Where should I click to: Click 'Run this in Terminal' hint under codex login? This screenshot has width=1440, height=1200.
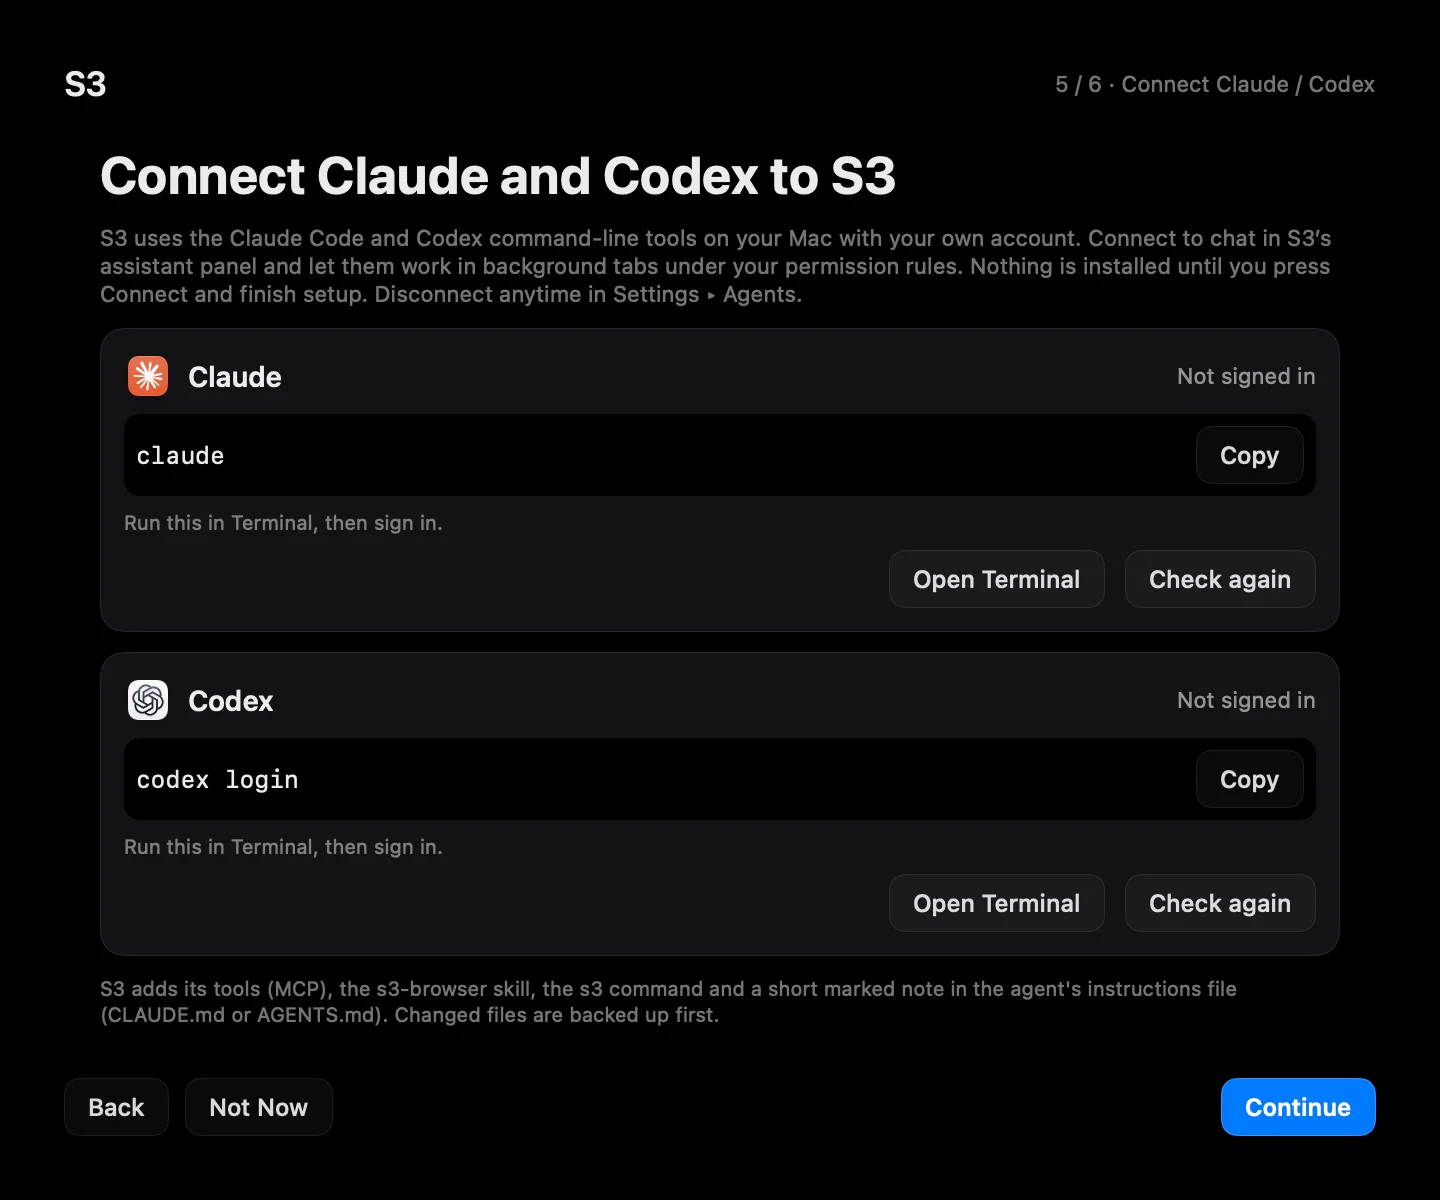click(x=283, y=847)
